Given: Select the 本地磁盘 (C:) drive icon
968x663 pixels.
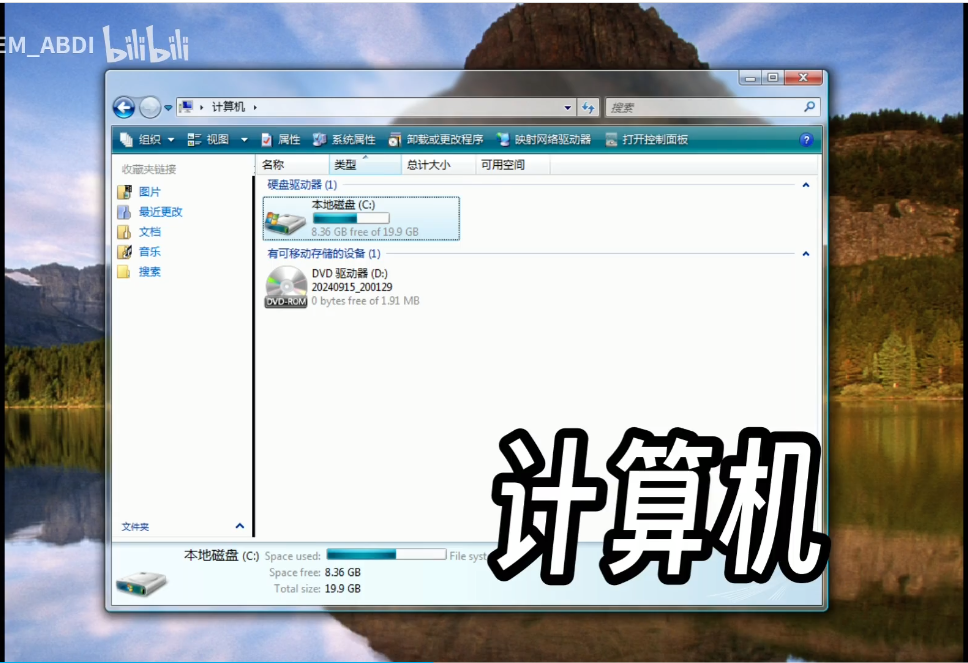Looking at the screenshot, I should (286, 219).
